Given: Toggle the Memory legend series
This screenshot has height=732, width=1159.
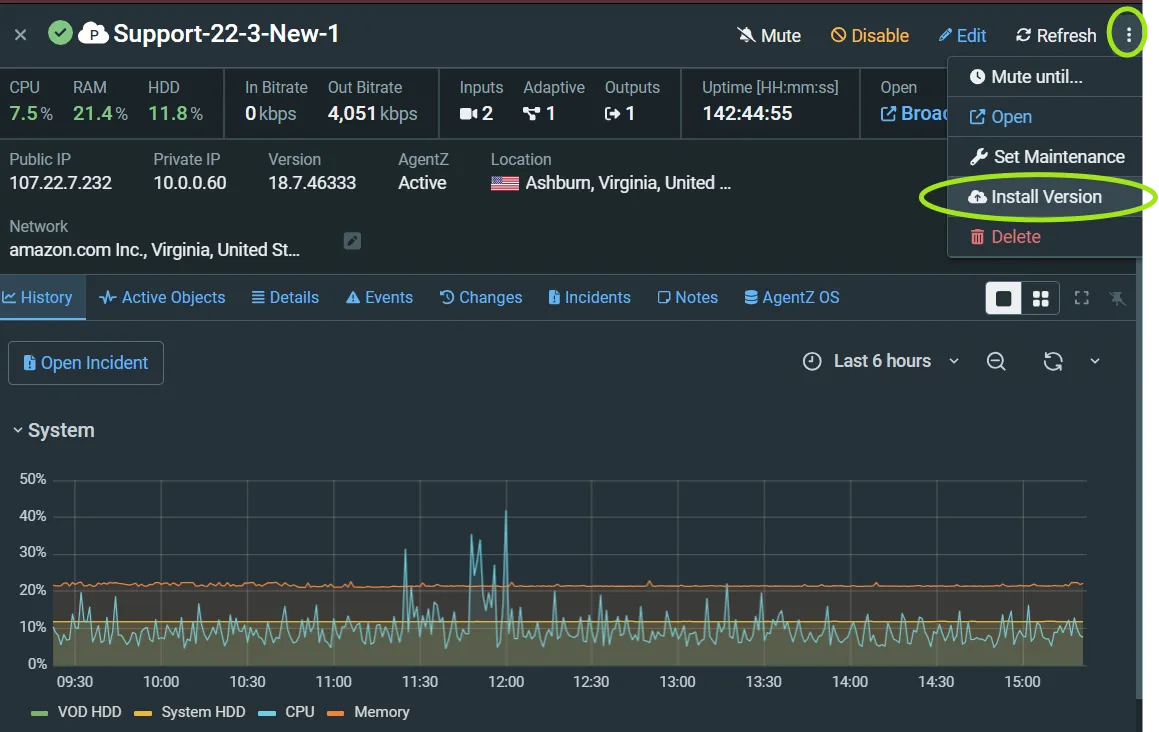Looking at the screenshot, I should coord(368,712).
